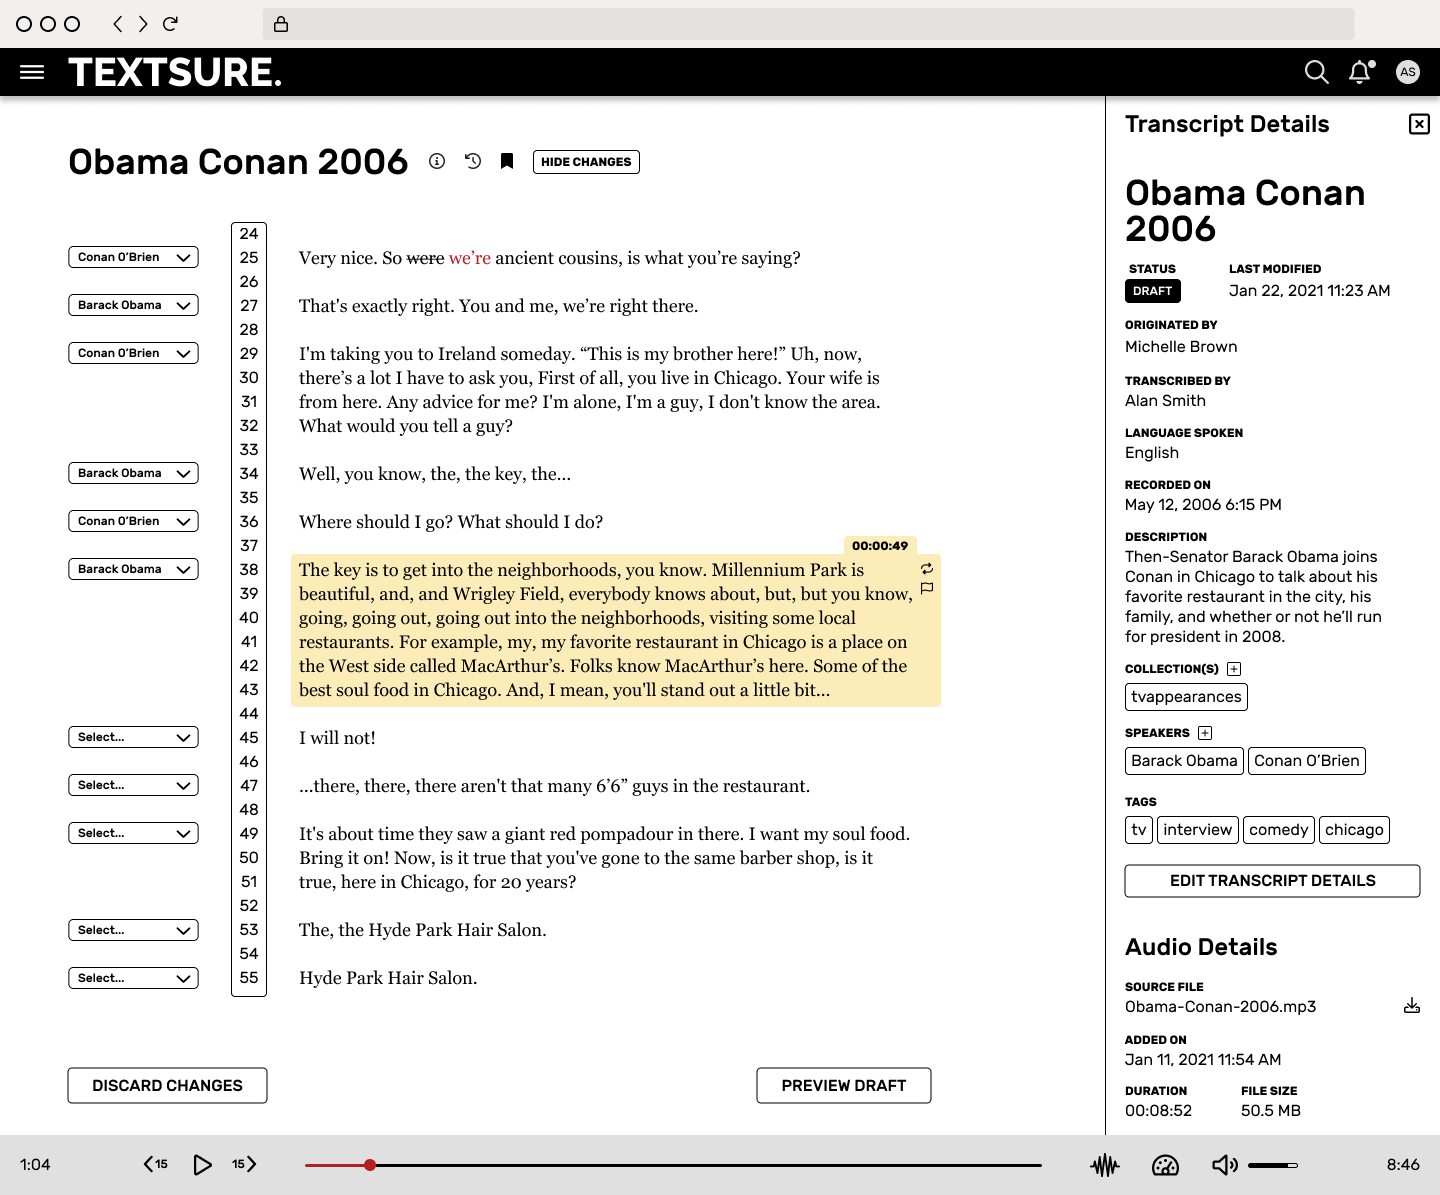Click the comedy tag
Screen dimensions: 1440x1195
tap(1279, 830)
